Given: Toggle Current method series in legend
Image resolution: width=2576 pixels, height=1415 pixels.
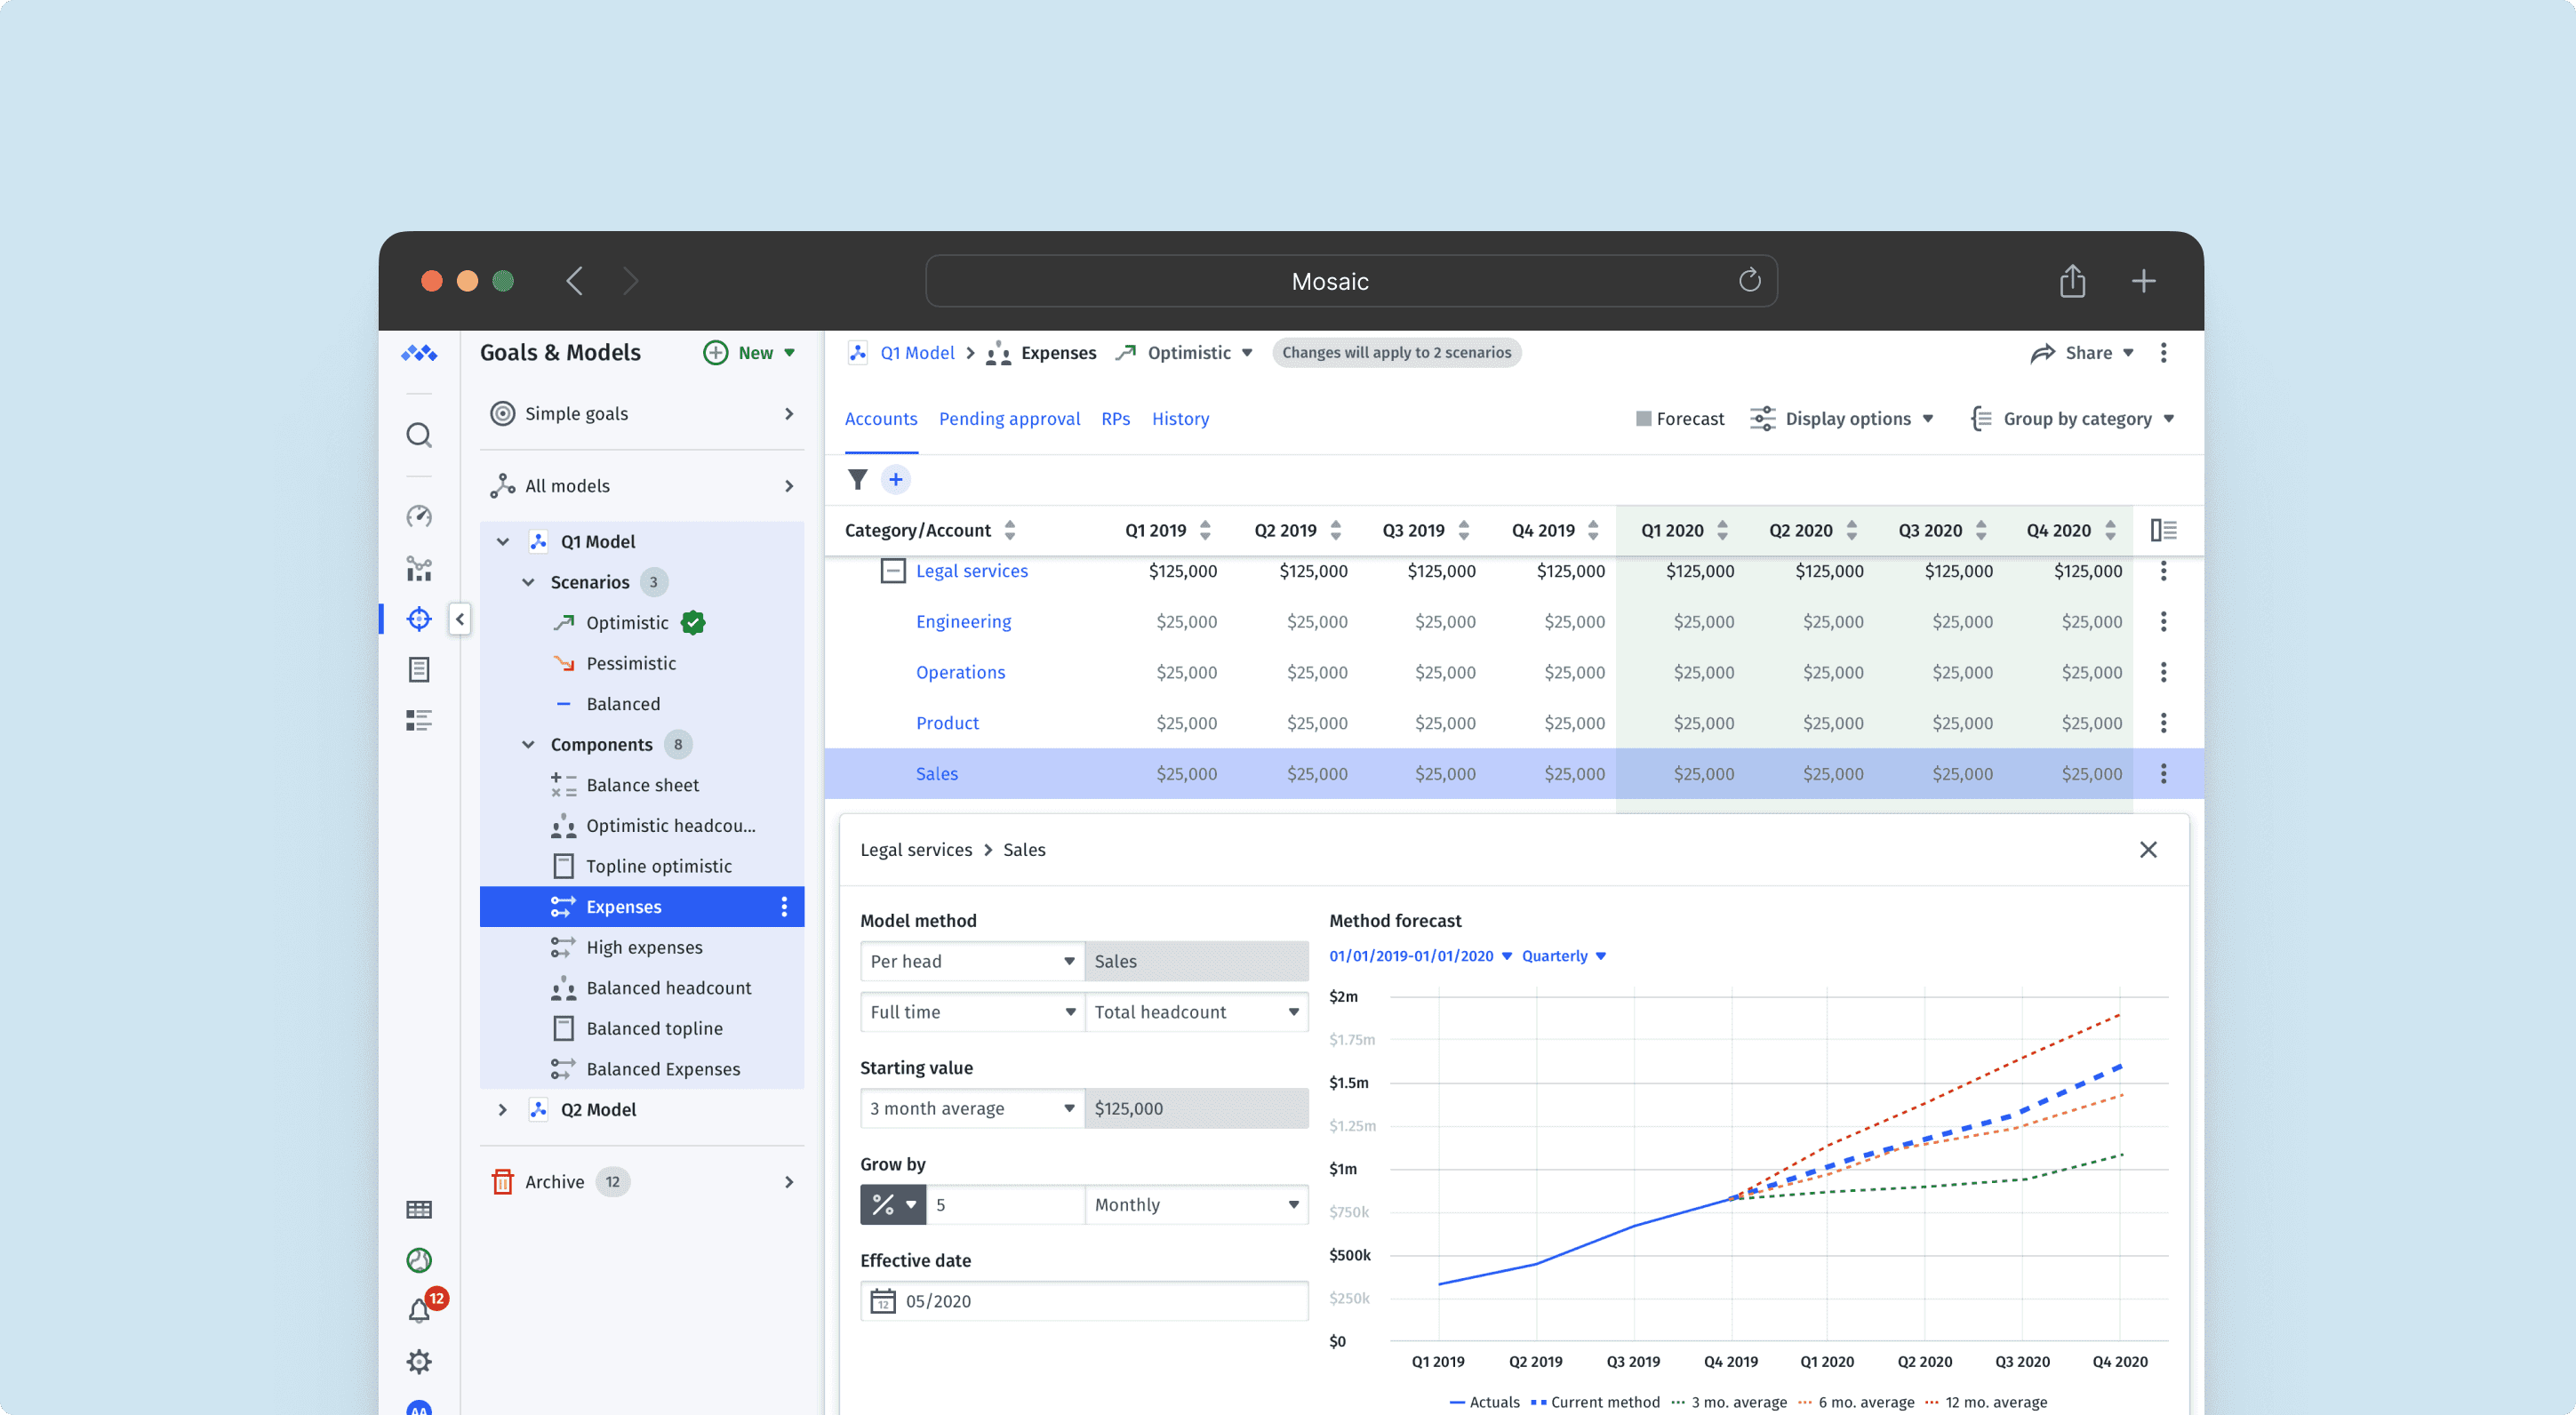Looking at the screenshot, I should click(x=1595, y=1402).
